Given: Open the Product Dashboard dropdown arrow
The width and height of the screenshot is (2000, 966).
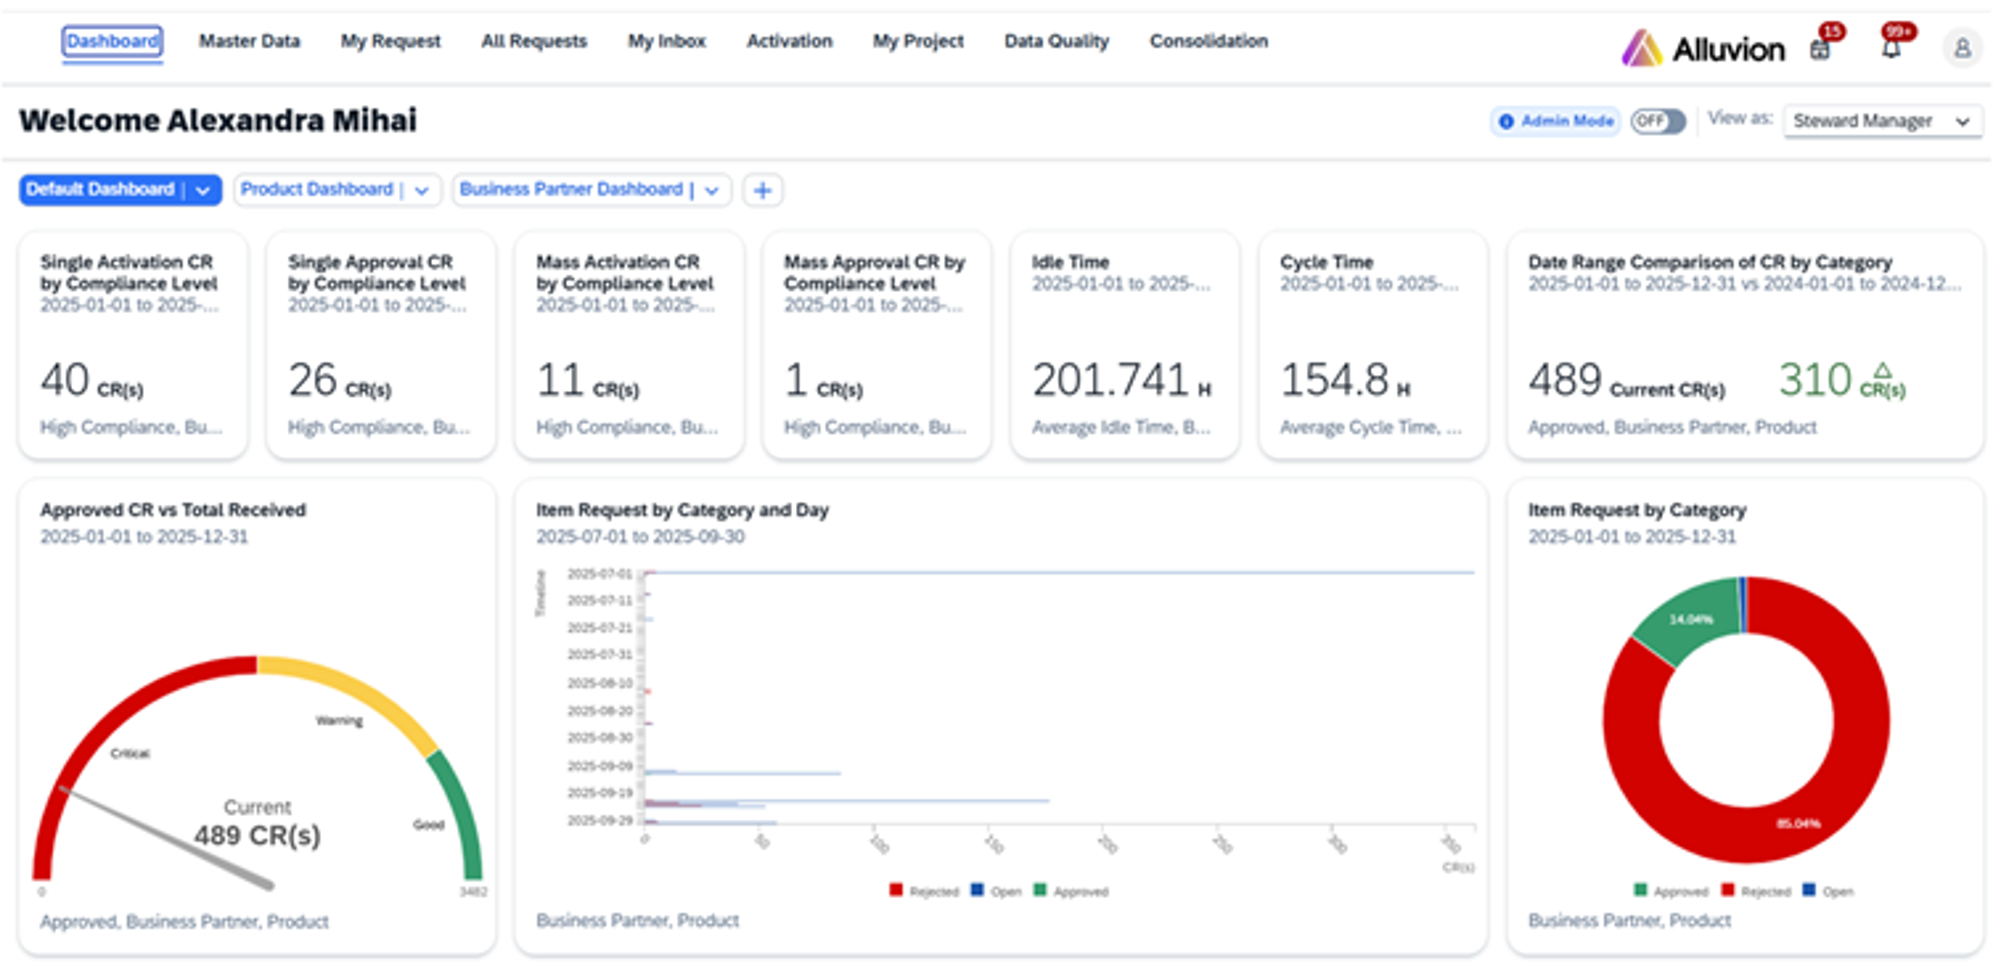Looking at the screenshot, I should [x=423, y=189].
